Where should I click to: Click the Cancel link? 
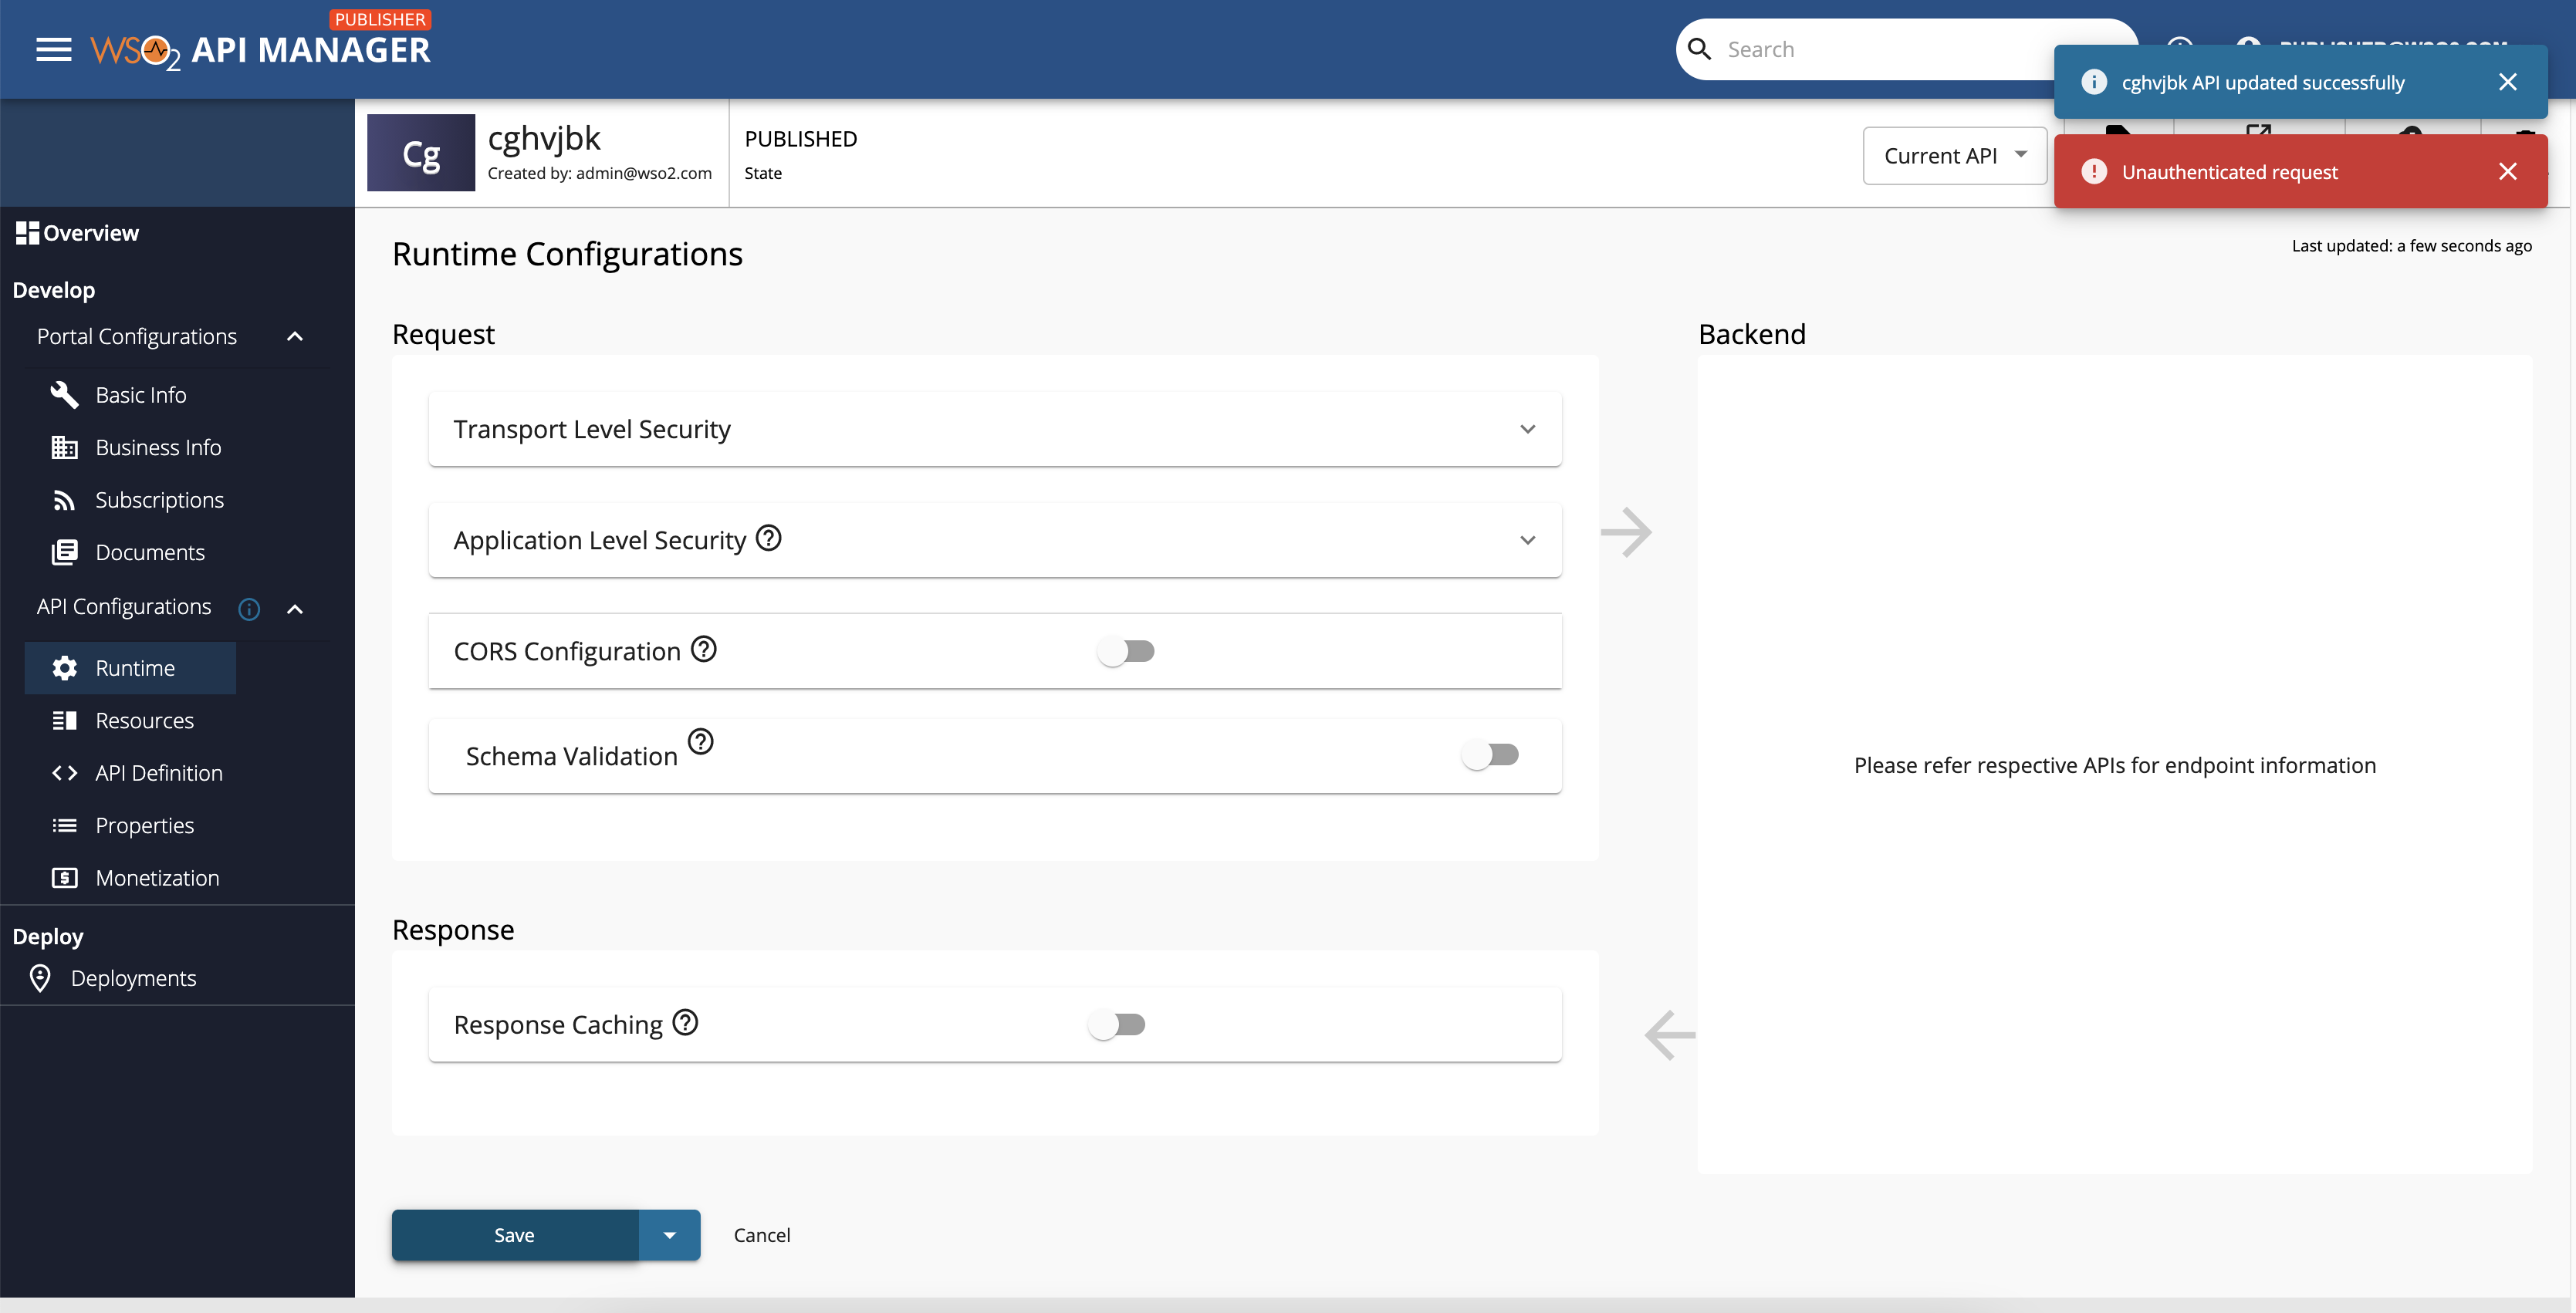pyautogui.click(x=761, y=1235)
